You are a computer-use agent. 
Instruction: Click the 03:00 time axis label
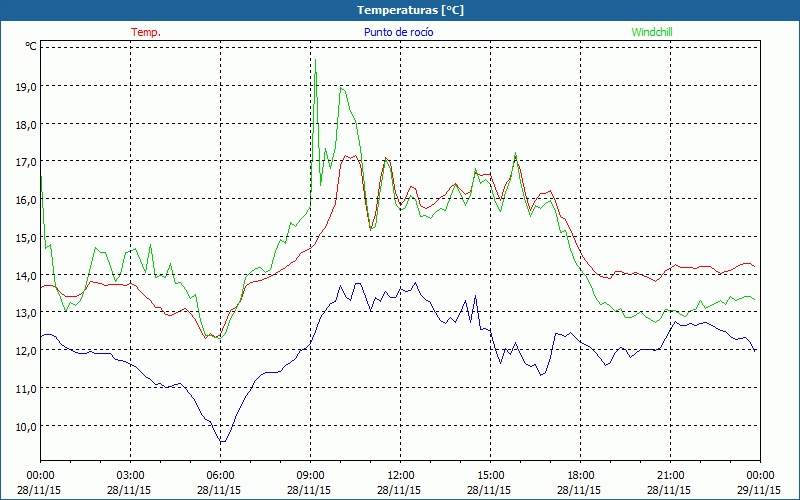[131, 475]
